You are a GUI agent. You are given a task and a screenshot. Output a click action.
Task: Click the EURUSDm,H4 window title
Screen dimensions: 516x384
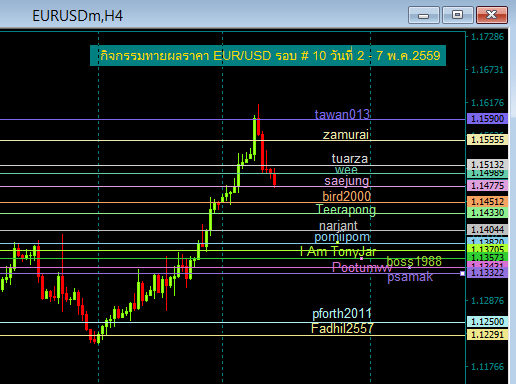78,16
